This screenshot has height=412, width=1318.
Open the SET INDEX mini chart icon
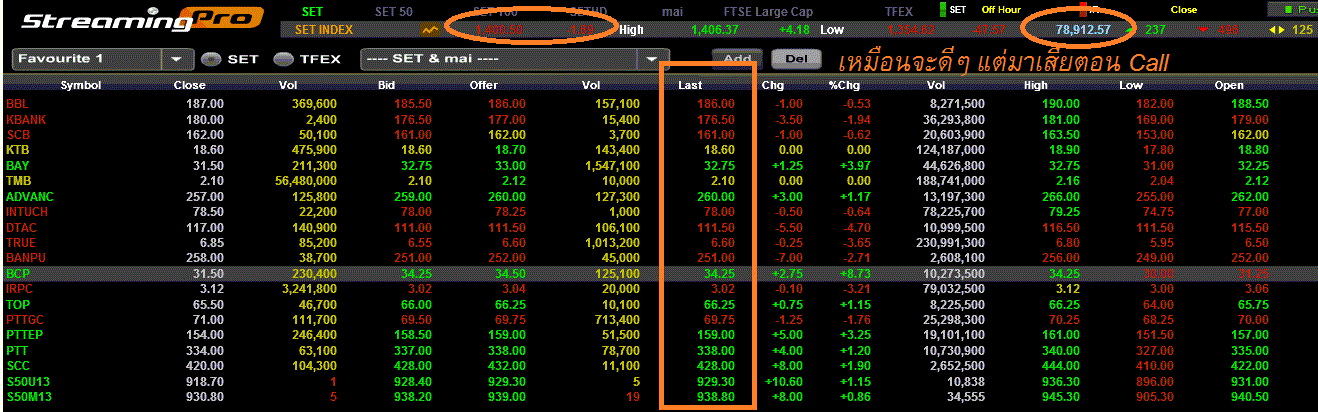[x=431, y=30]
